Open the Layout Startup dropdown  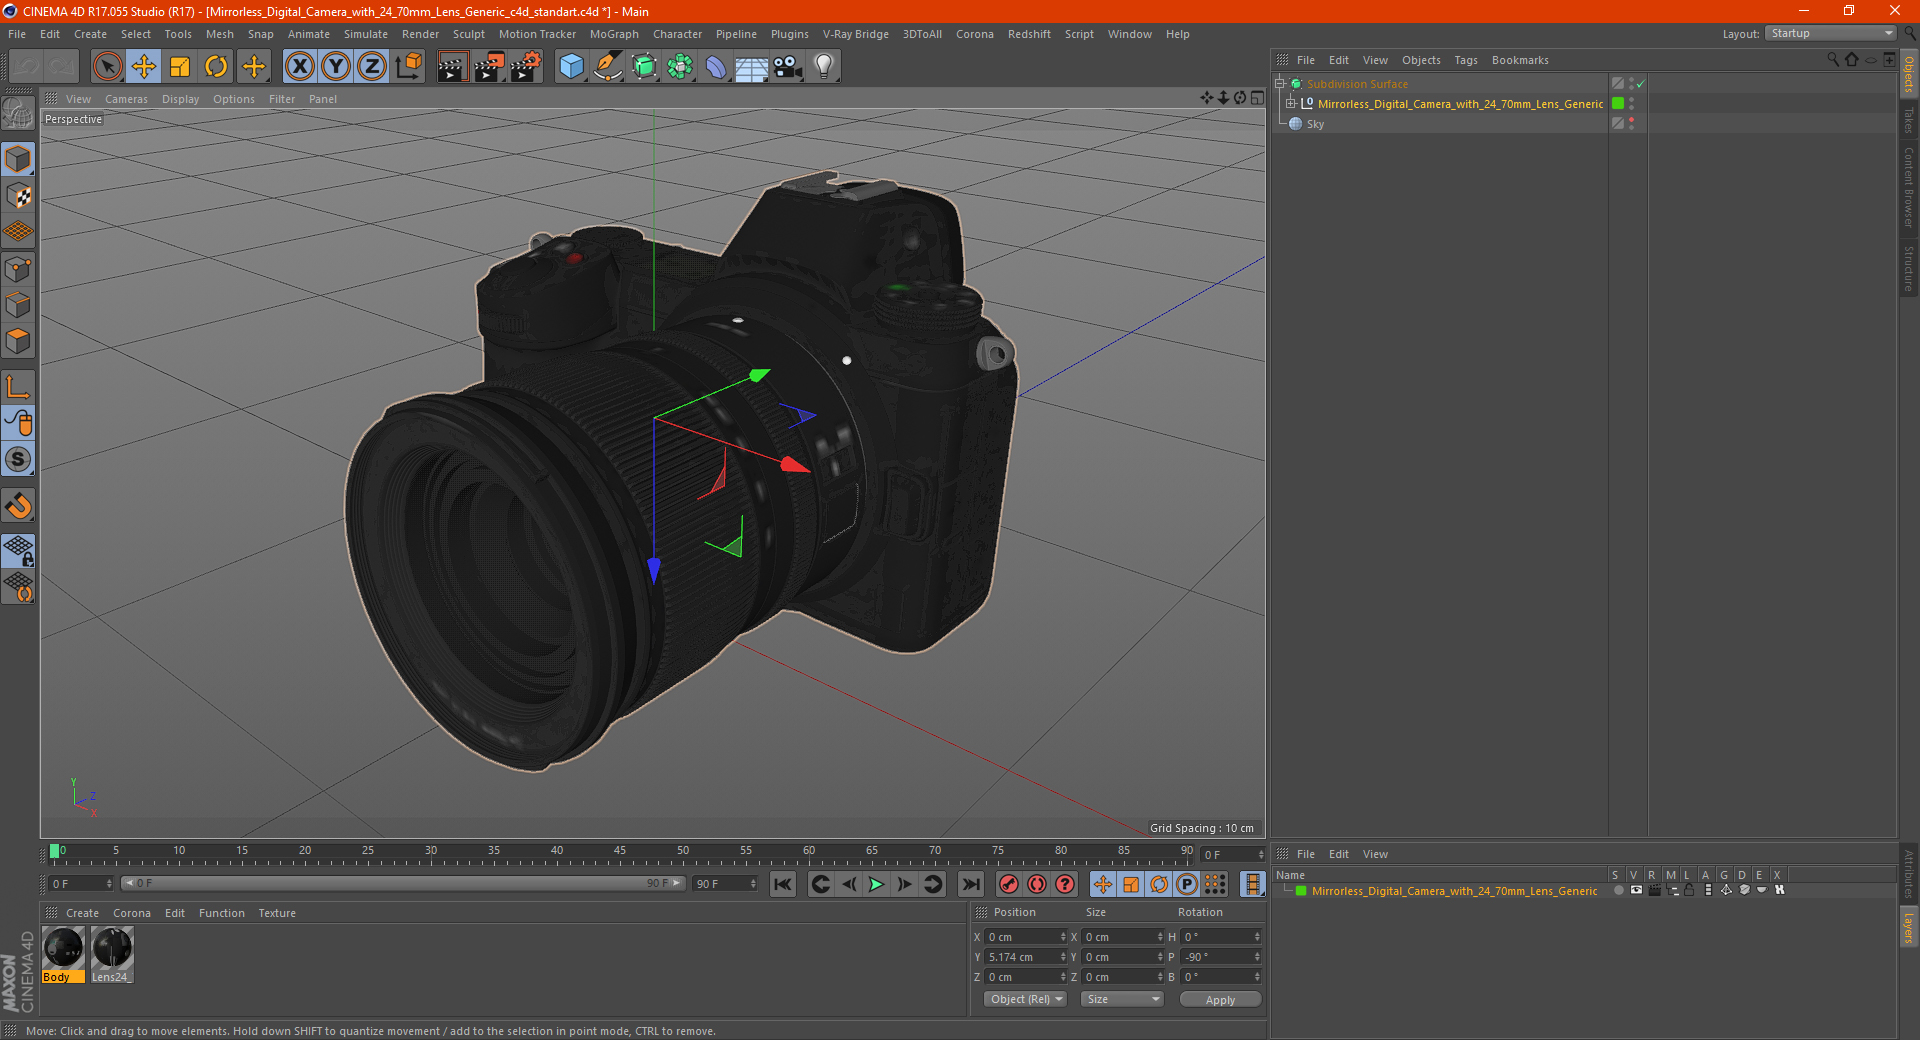coord(1831,33)
